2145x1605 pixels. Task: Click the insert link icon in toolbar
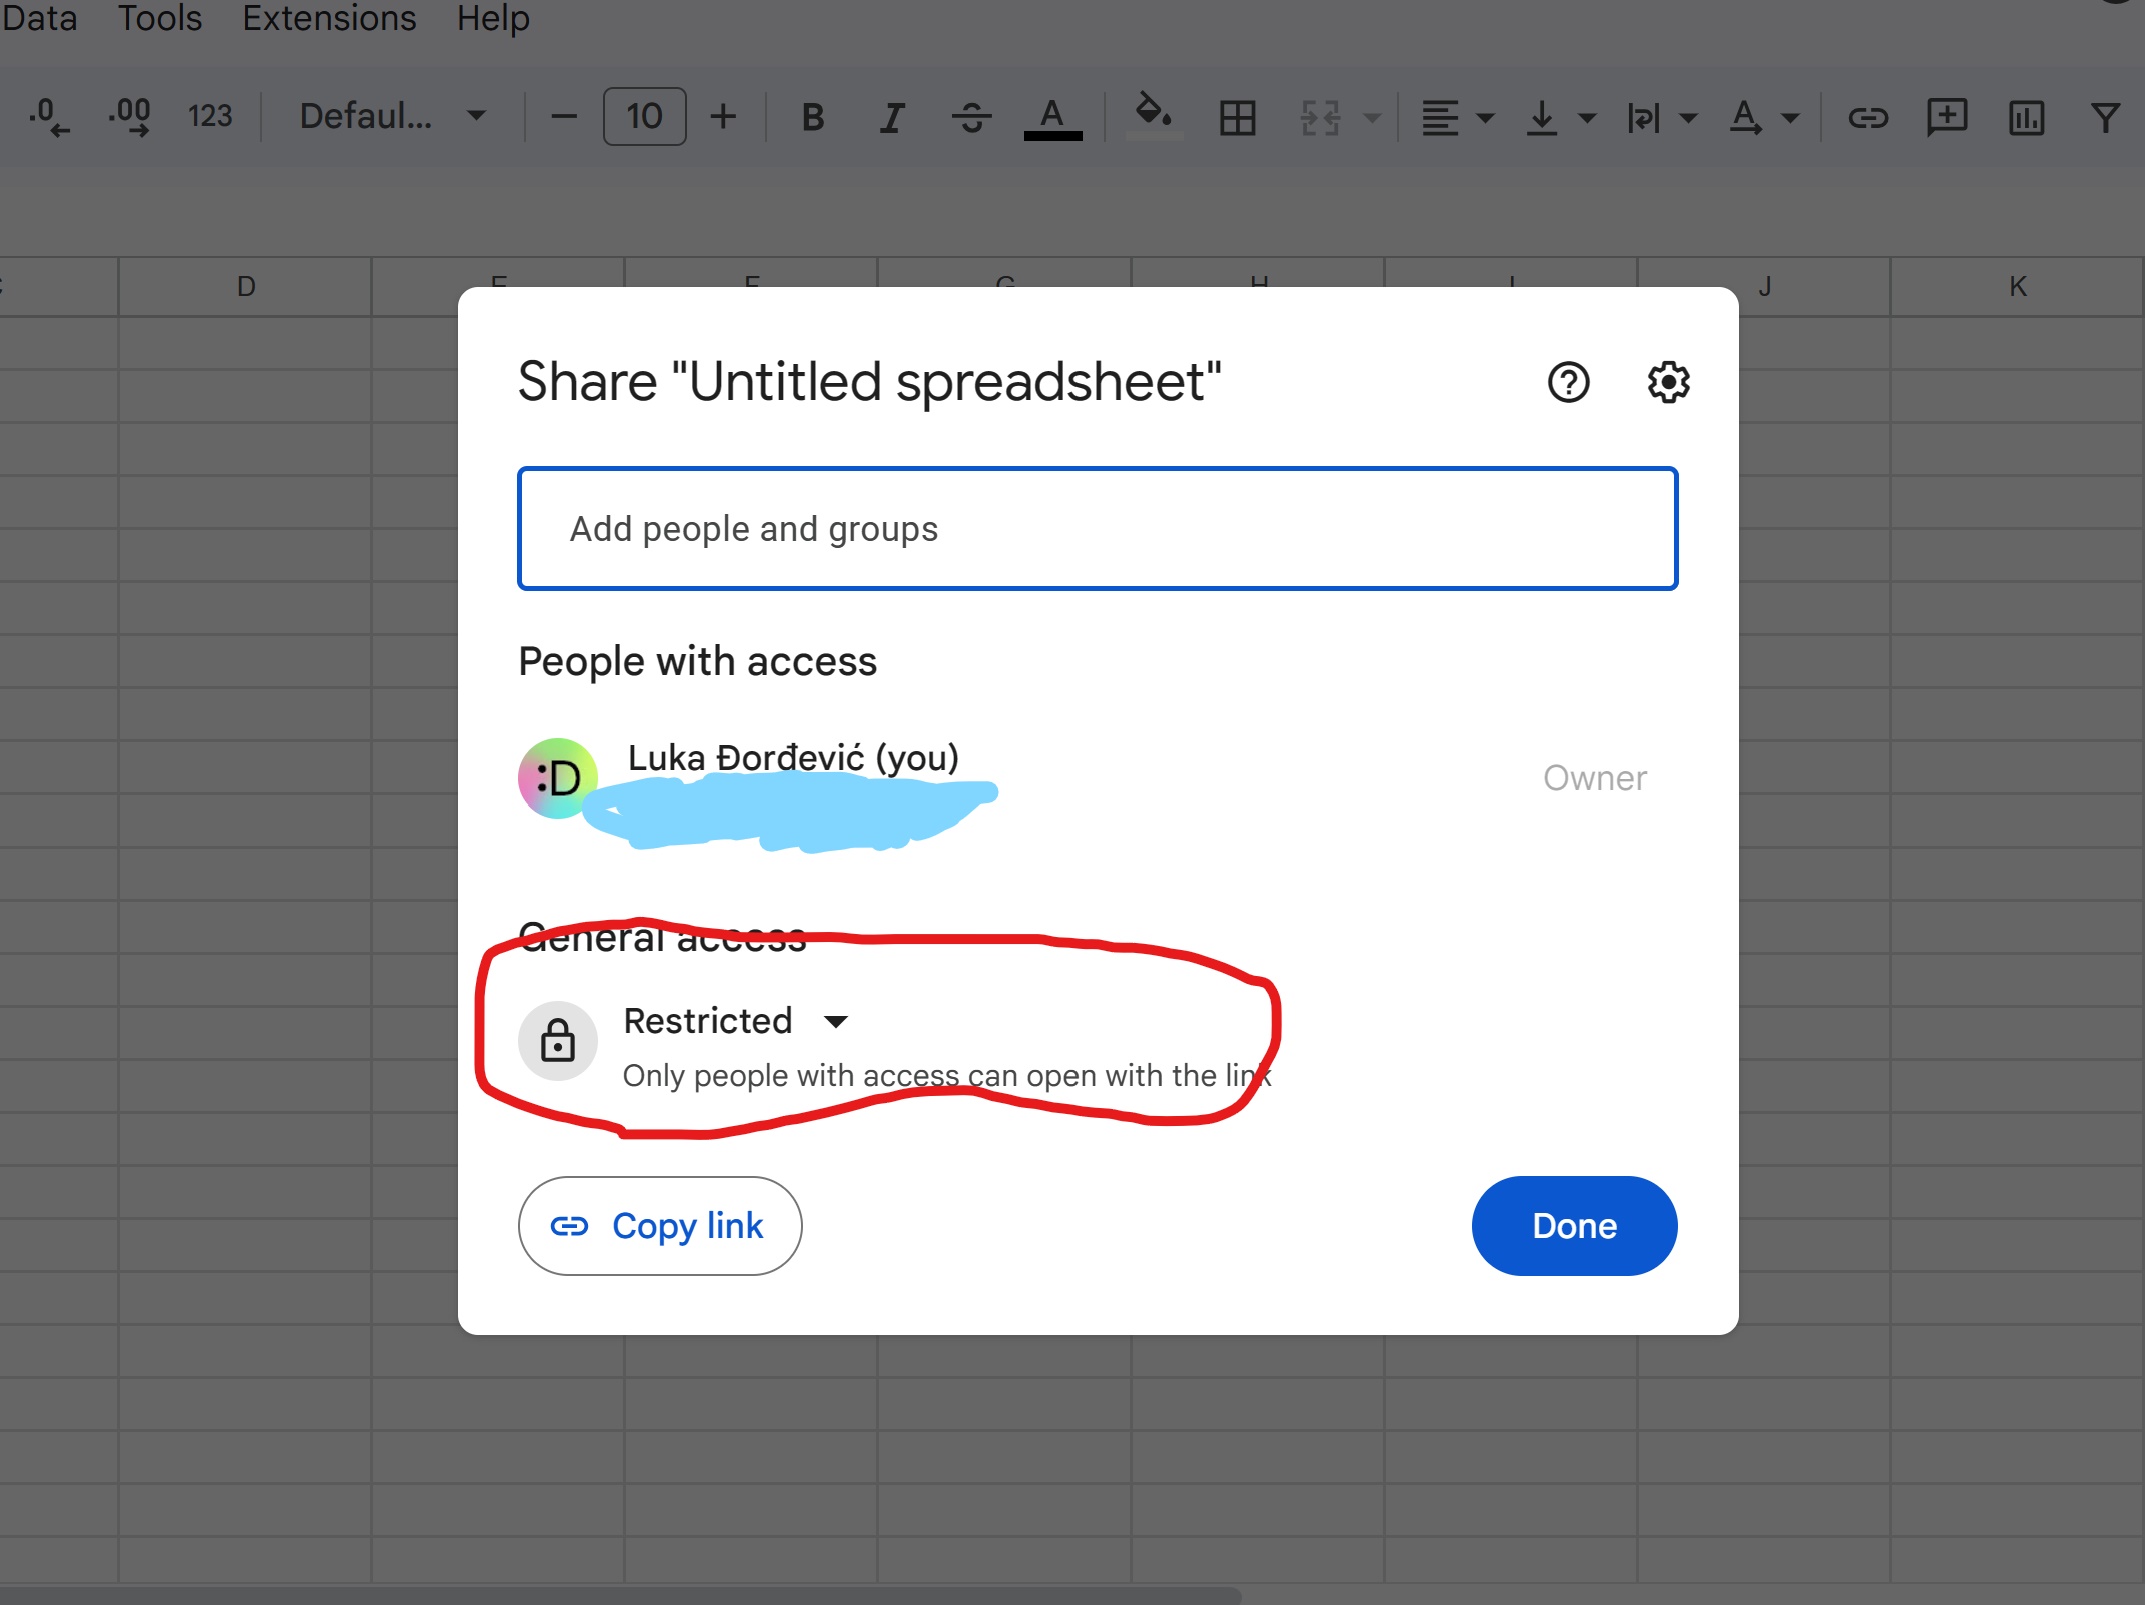[1867, 117]
